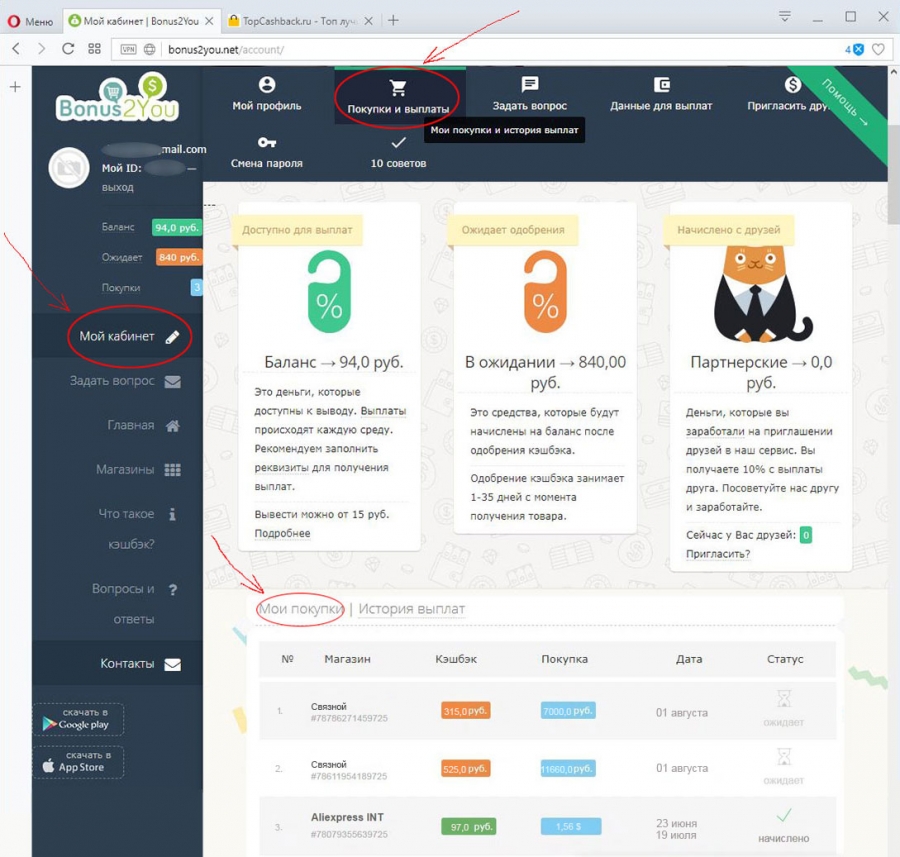This screenshot has width=900, height=857.
Task: Click the site info globe icon
Action: click(x=149, y=49)
